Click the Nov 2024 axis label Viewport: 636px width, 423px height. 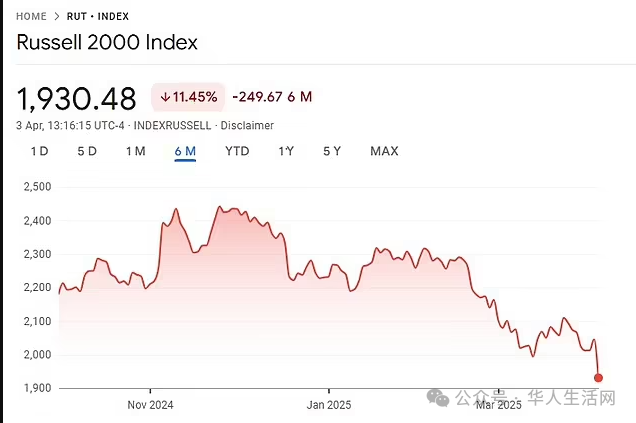(150, 405)
